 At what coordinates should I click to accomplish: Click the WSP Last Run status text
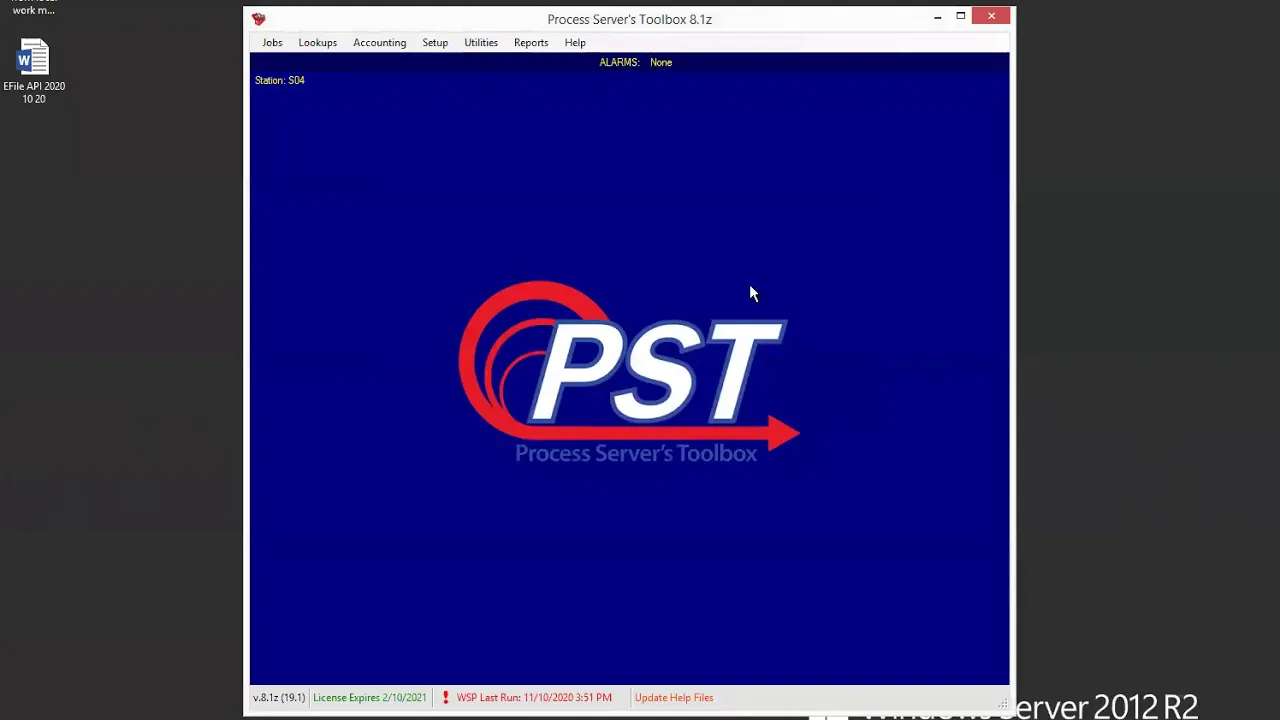pos(534,698)
